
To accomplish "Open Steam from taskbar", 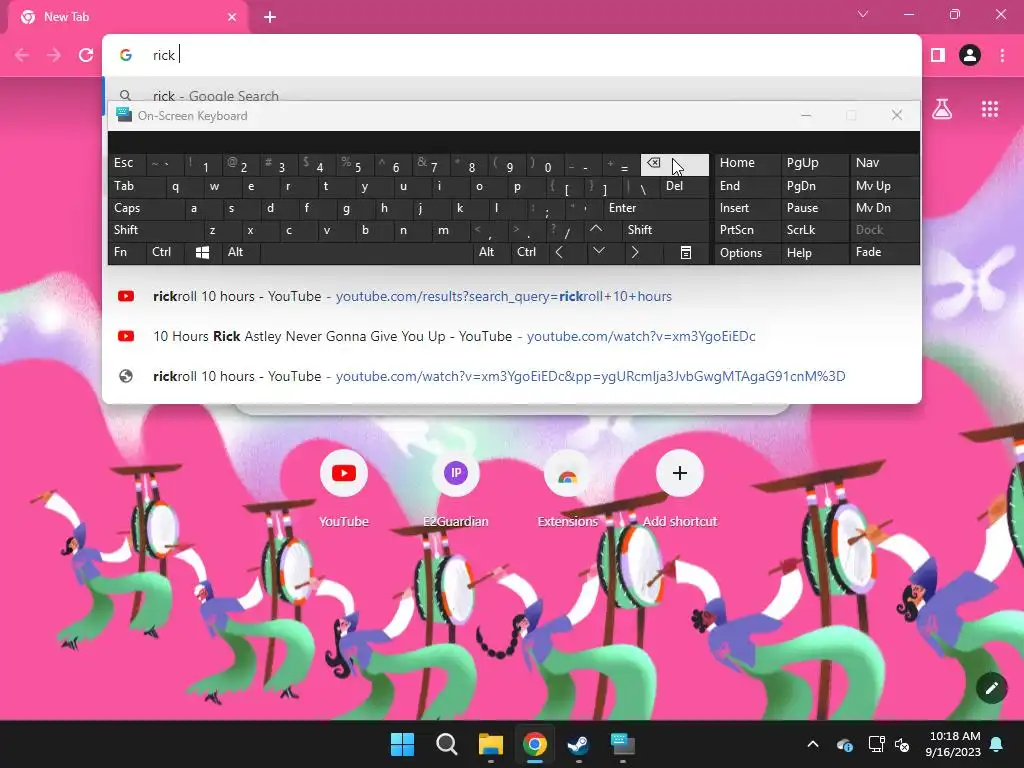I will coord(579,744).
